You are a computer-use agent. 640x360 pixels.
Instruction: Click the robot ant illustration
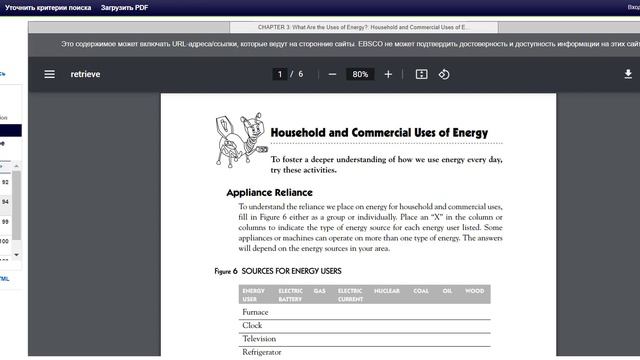[x=241, y=140]
